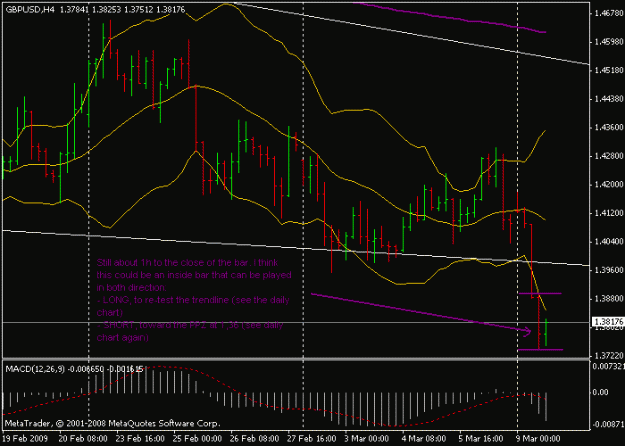This screenshot has height=446, width=625.
Task: Click the 26 Feb 08:00 time label
Action: coord(254,438)
